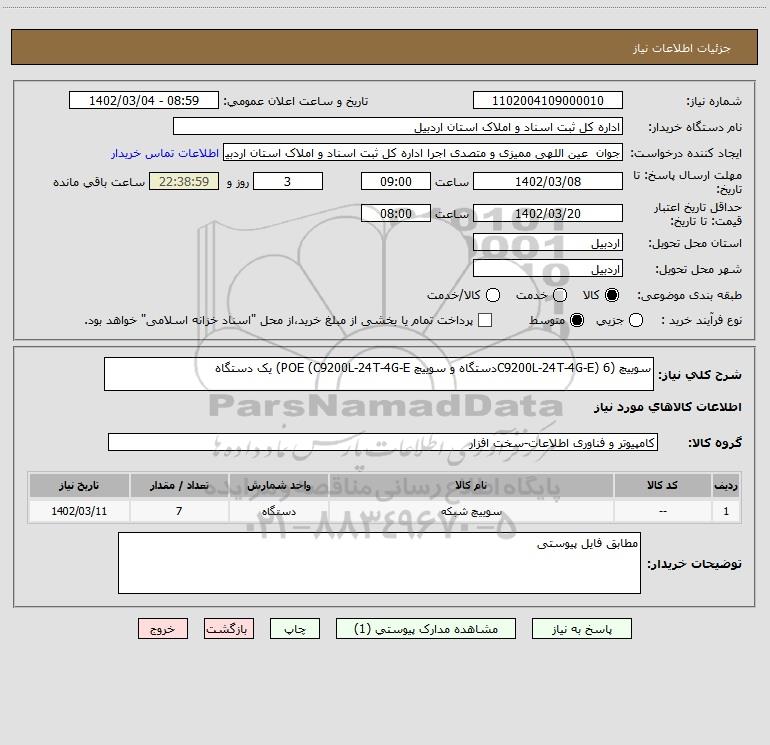The image size is (770, 745).
Task: Choose the کالا/خدمت radio button
Action: click(493, 295)
